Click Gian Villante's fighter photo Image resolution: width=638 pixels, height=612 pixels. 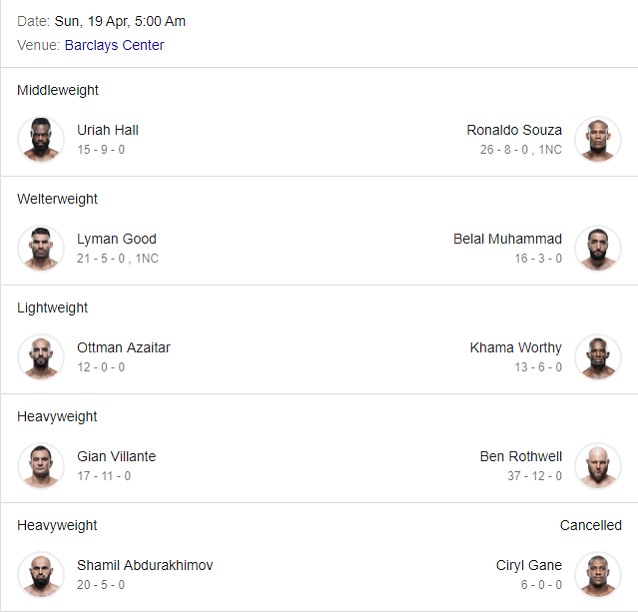(x=41, y=466)
